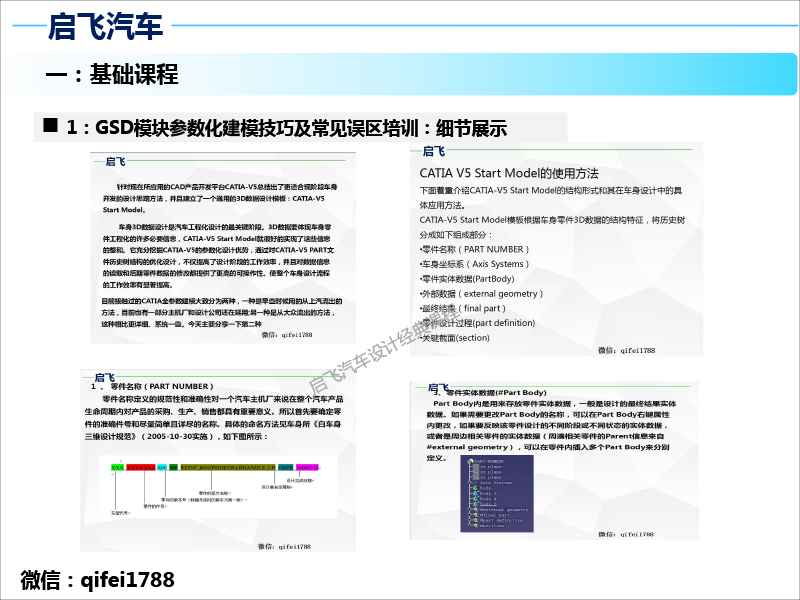Select bullet 关键截面(section)

tap(455, 338)
